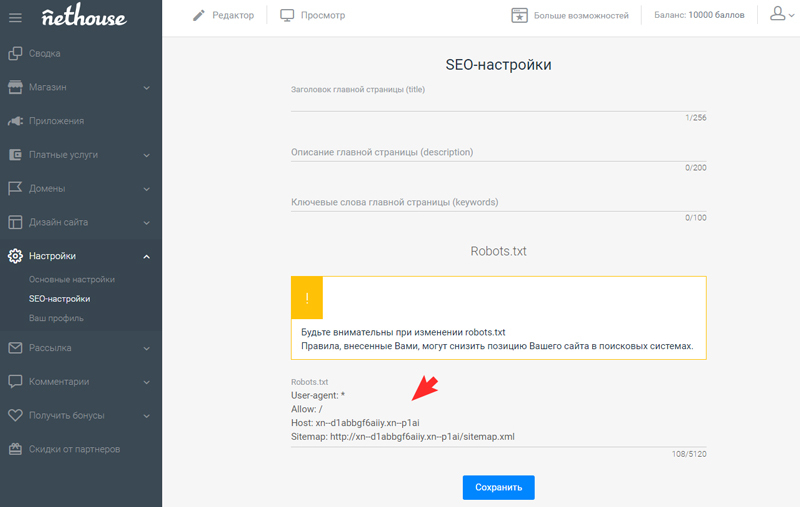Click the yellow exclamation warning icon

[x=307, y=298]
